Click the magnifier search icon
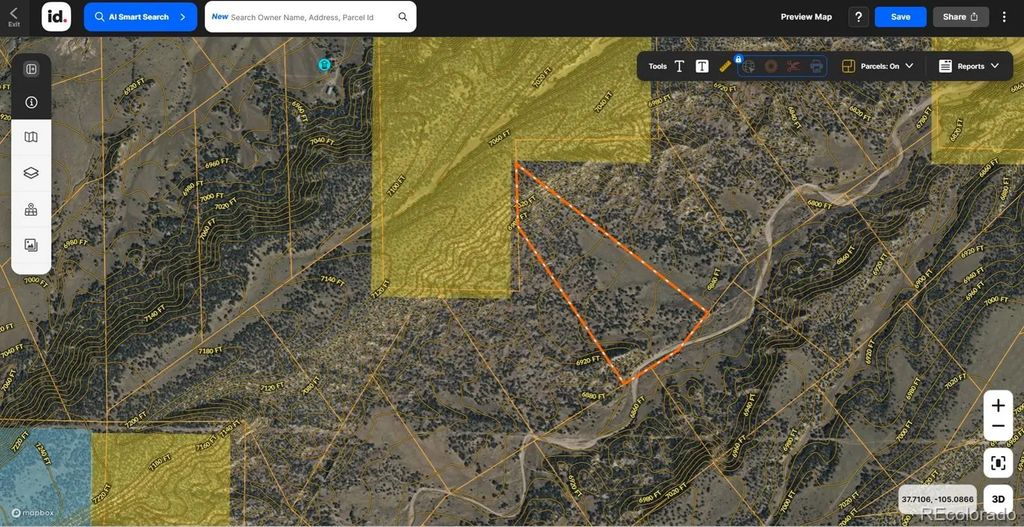The height and width of the screenshot is (527, 1024). tap(403, 17)
